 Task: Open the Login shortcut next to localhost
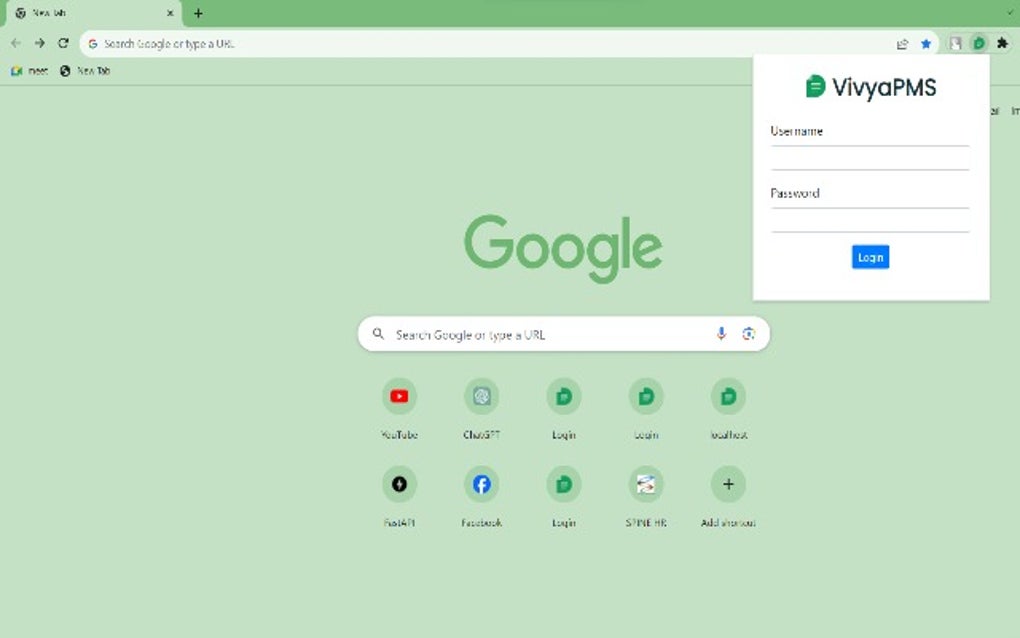(646, 396)
